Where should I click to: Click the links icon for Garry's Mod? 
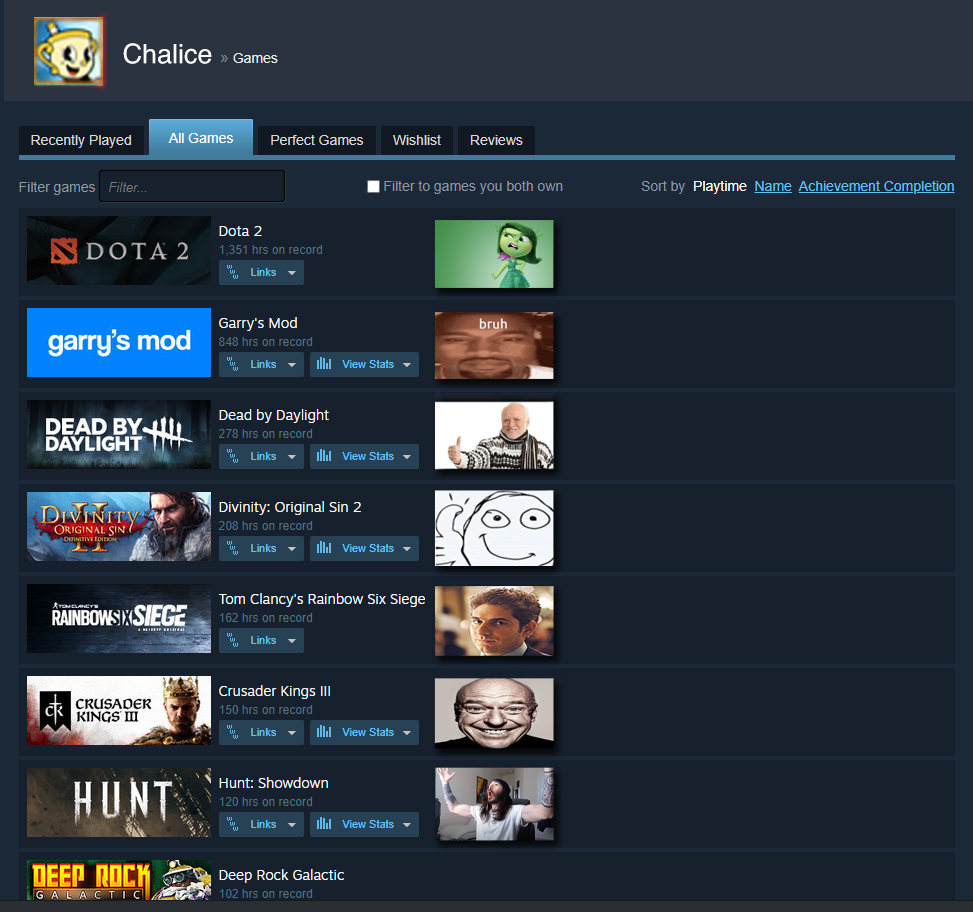pyautogui.click(x=233, y=364)
